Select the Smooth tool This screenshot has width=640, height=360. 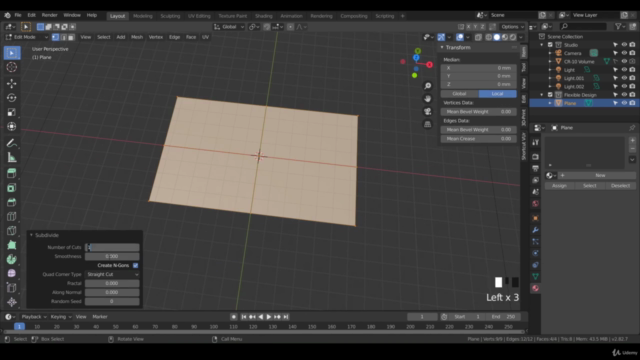(x=11, y=273)
